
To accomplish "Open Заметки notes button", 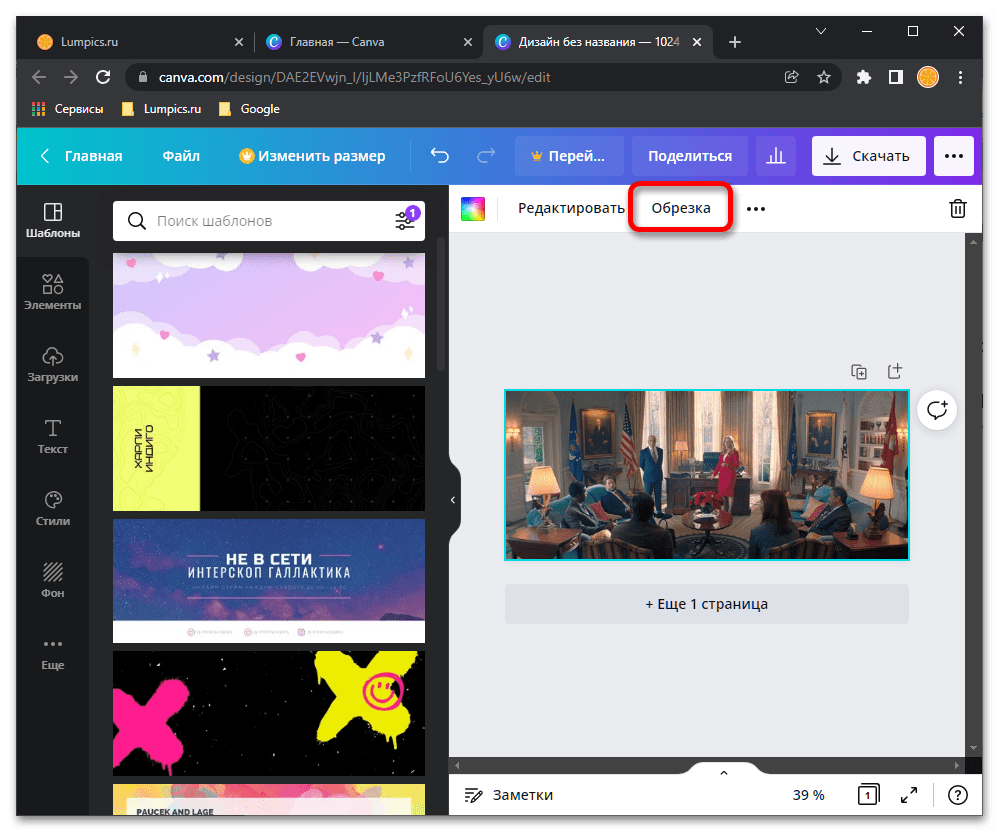I will point(508,794).
